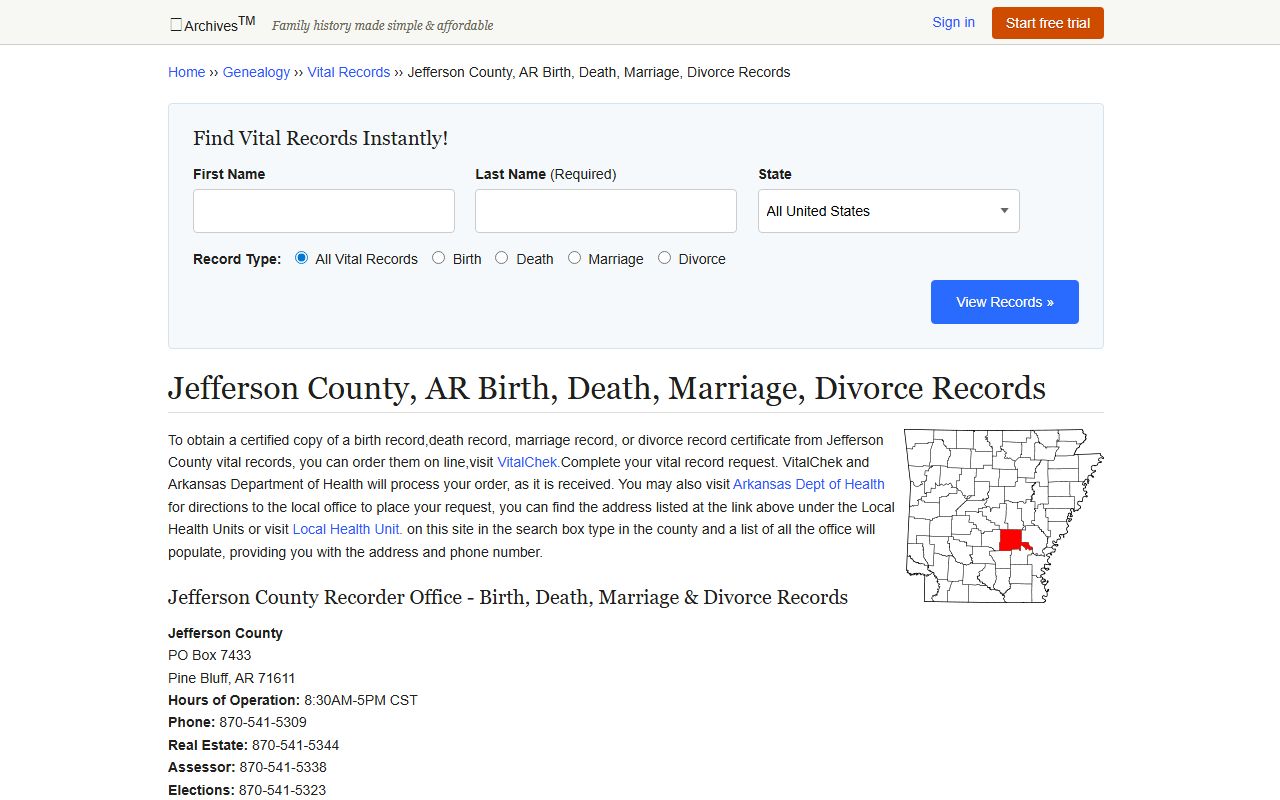
Task: Click the Real Estate 870-541-5344 line
Action: click(x=254, y=745)
